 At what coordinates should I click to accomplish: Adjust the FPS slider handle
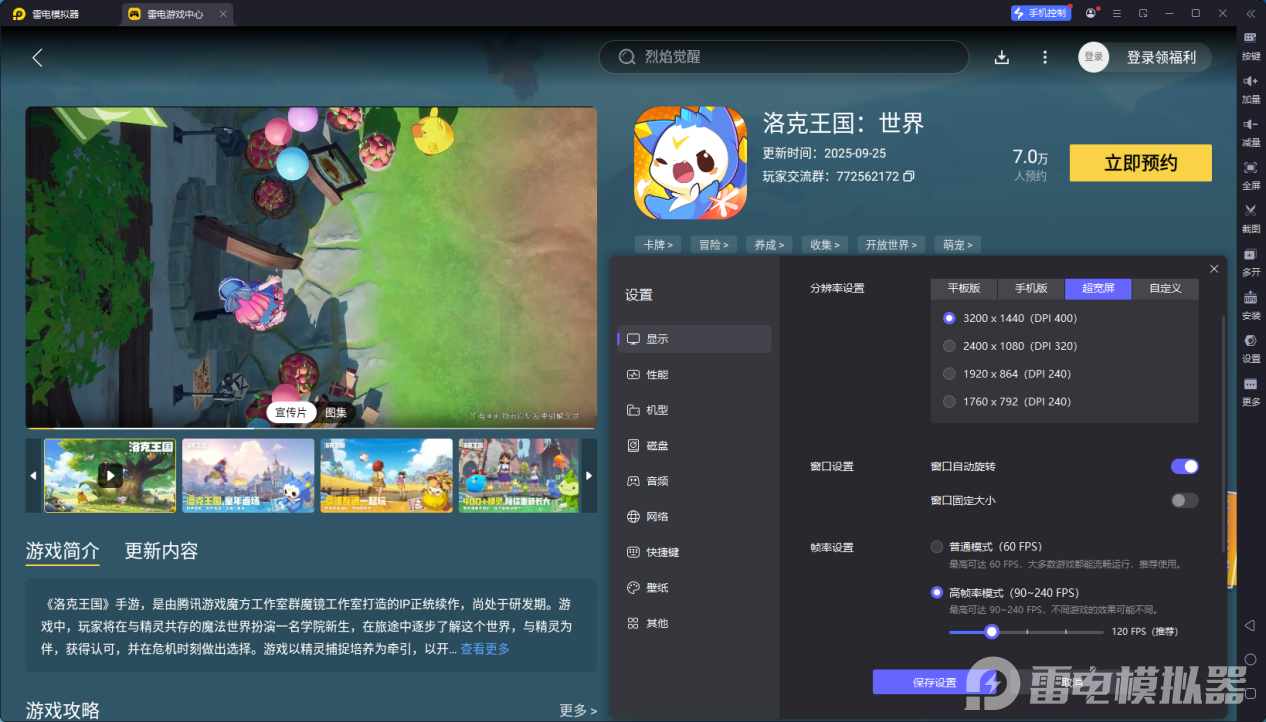click(991, 631)
